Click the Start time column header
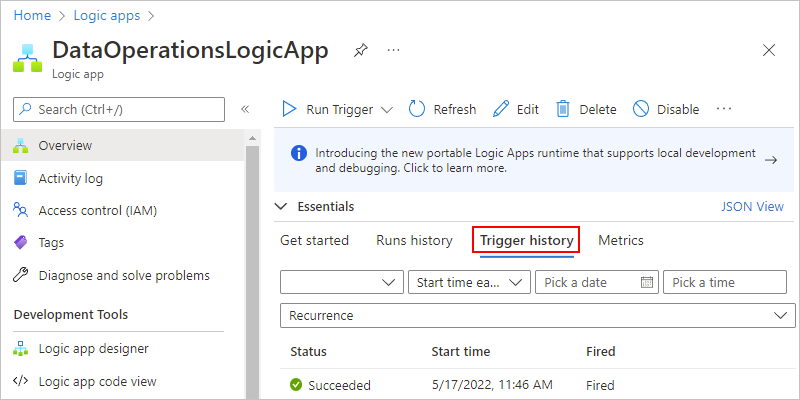This screenshot has width=800, height=400. (461, 352)
